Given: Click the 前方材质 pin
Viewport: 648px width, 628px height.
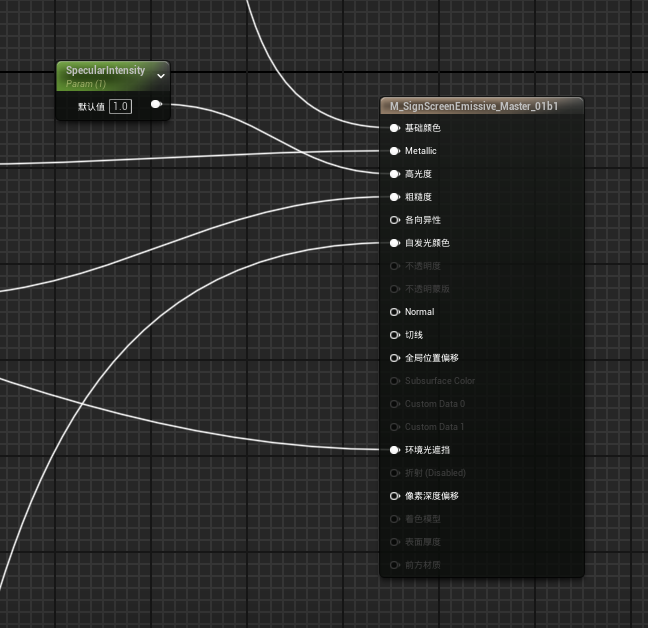Looking at the screenshot, I should [395, 565].
